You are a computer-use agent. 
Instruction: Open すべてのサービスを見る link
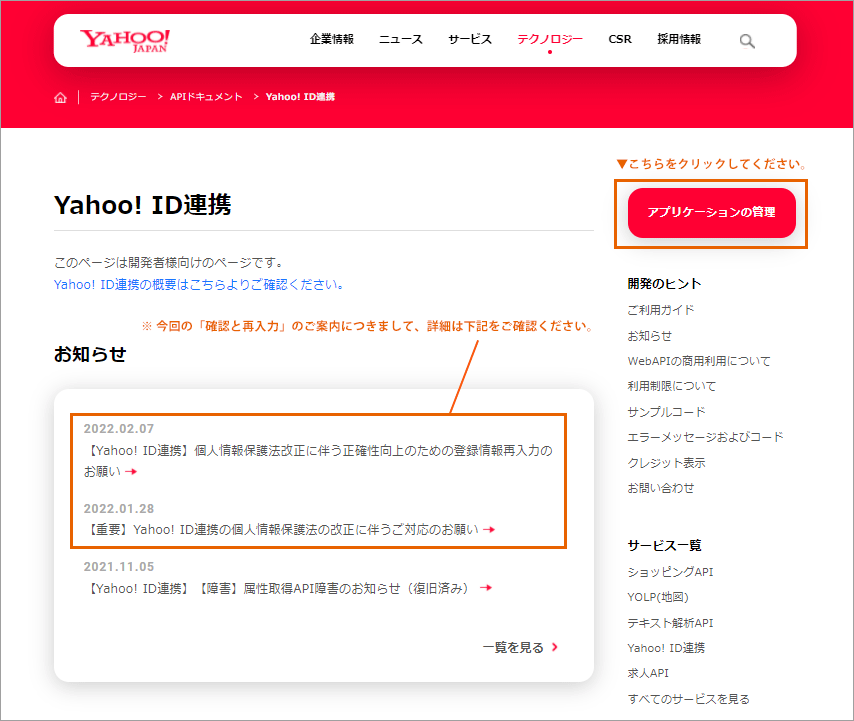[x=688, y=699]
